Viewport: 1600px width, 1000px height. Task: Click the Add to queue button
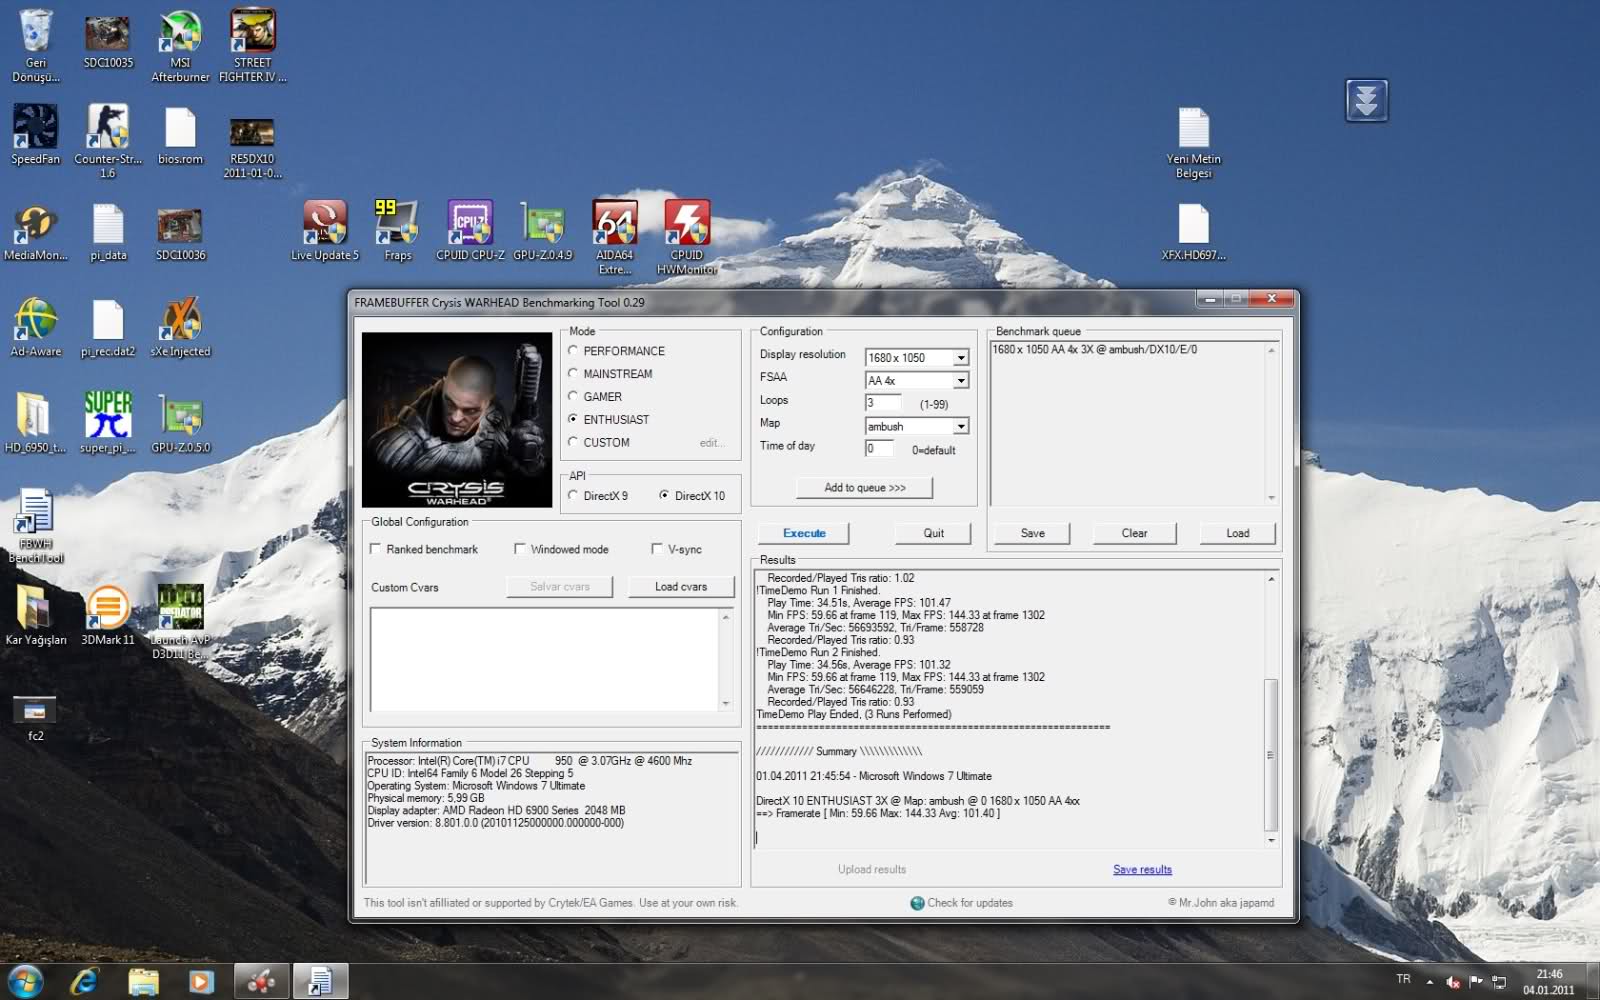pyautogui.click(x=865, y=488)
